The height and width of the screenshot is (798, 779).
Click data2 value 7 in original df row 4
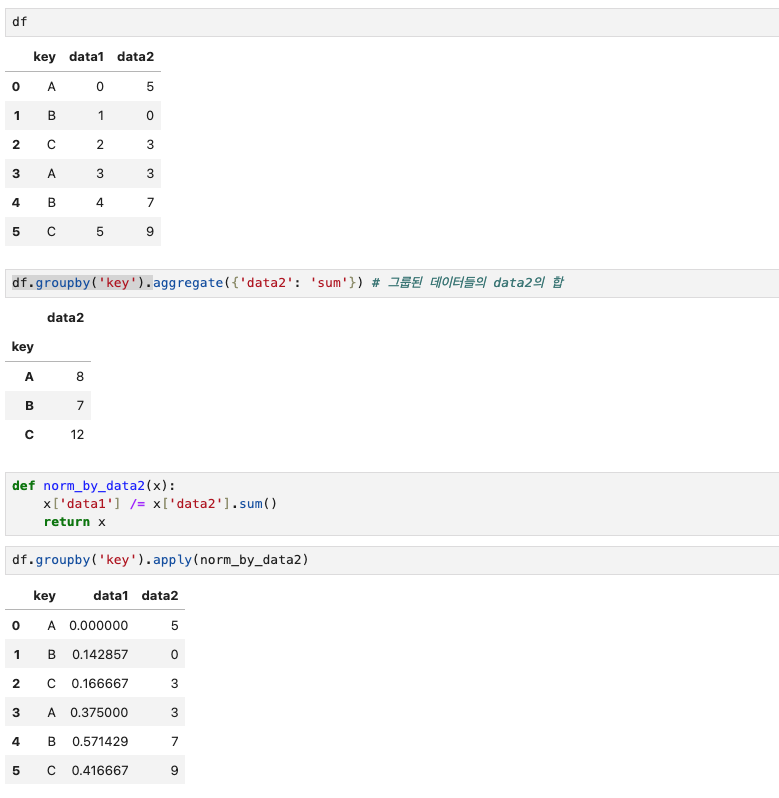point(150,203)
